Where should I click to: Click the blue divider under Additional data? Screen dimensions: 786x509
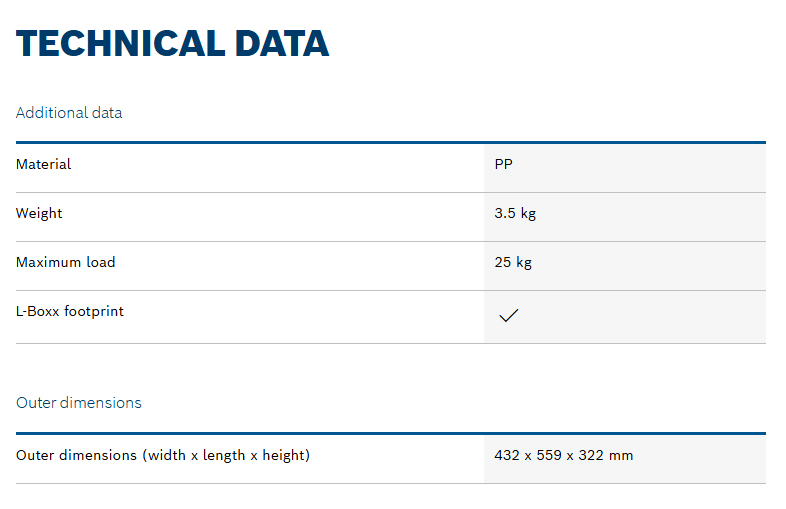391,142
